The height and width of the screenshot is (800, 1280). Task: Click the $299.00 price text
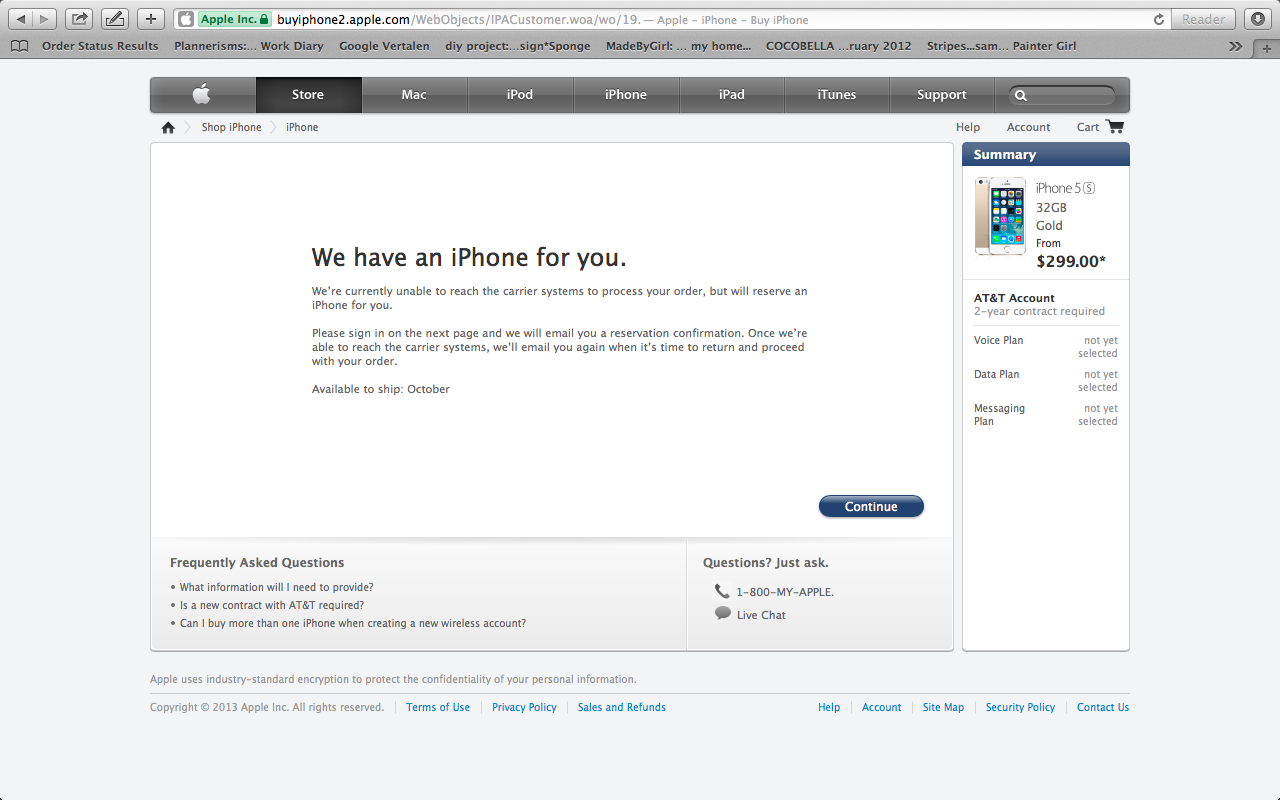[1071, 261]
